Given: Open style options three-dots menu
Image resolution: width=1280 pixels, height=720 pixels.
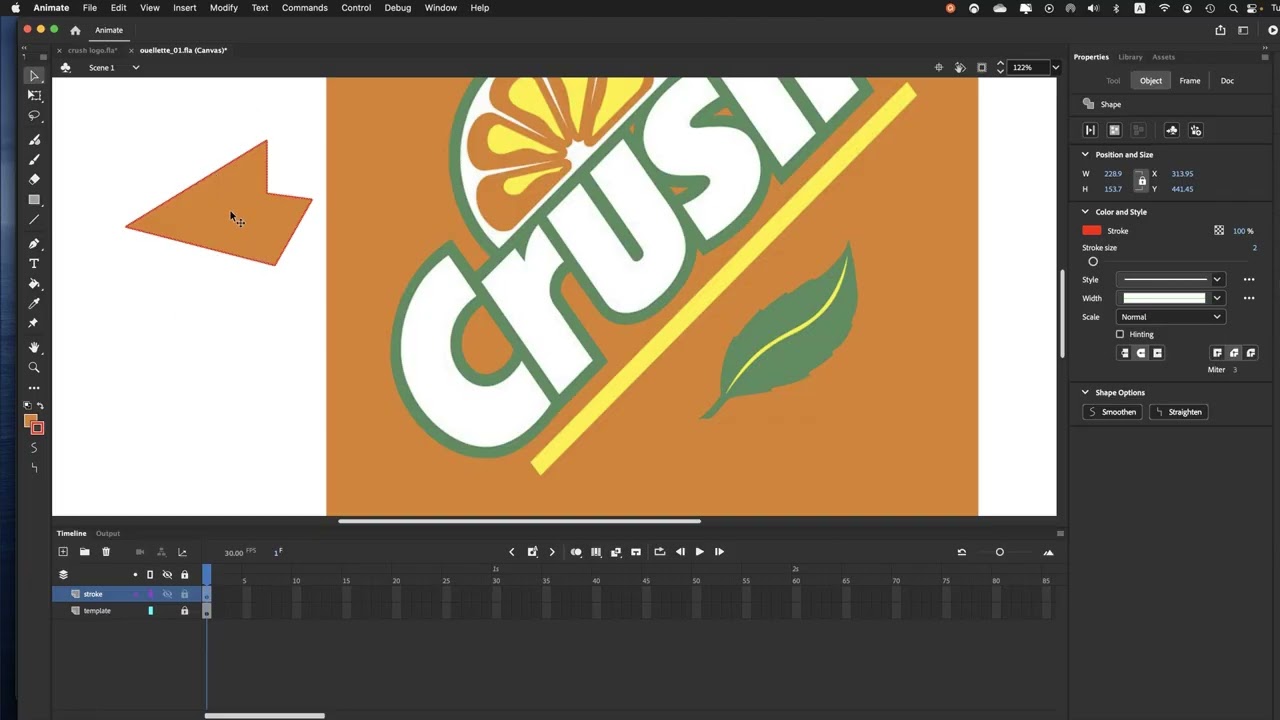Looking at the screenshot, I should pyautogui.click(x=1249, y=280).
